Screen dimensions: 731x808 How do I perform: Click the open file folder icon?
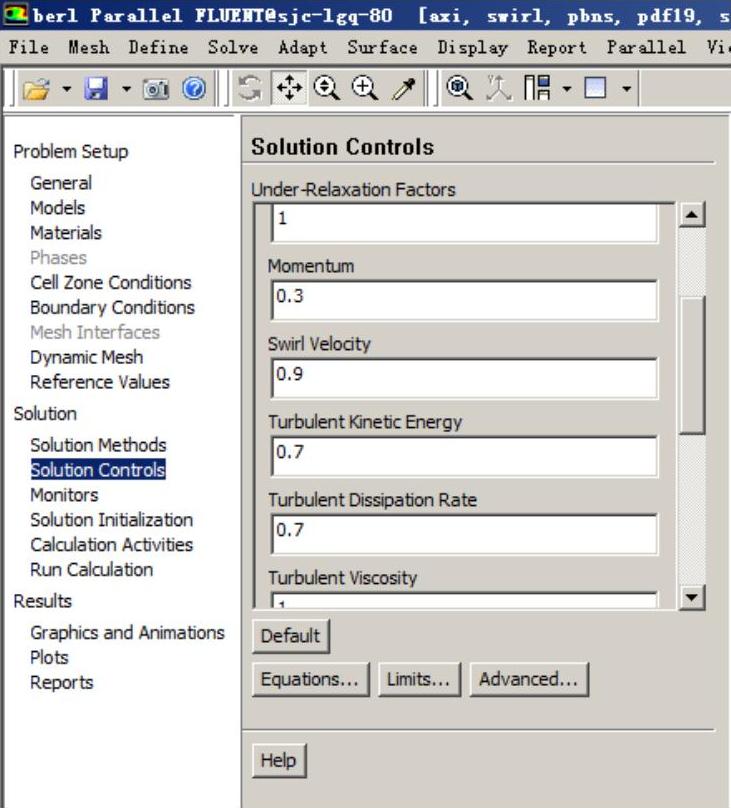click(x=36, y=89)
